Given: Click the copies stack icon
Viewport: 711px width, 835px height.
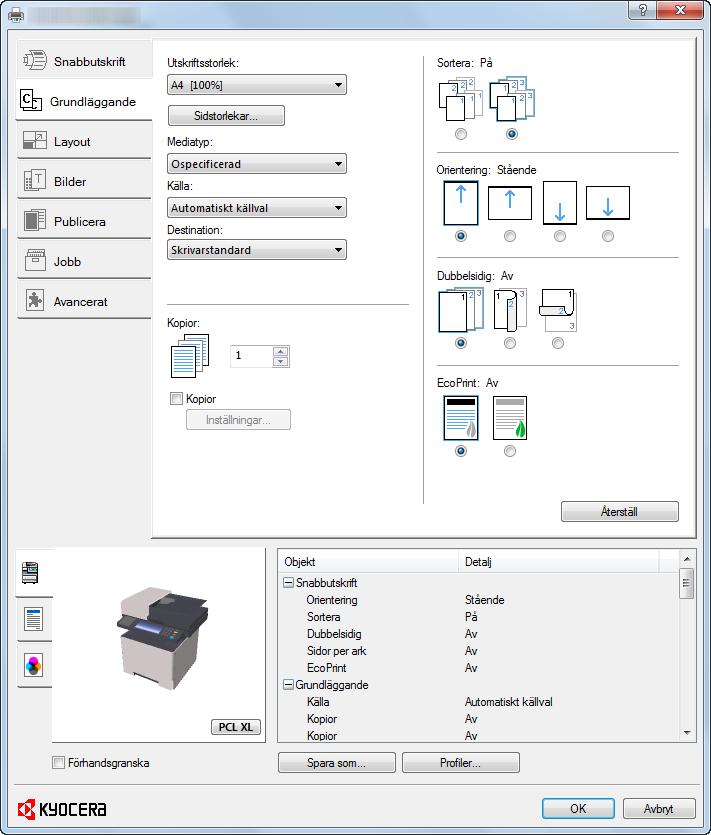Looking at the screenshot, I should 190,356.
